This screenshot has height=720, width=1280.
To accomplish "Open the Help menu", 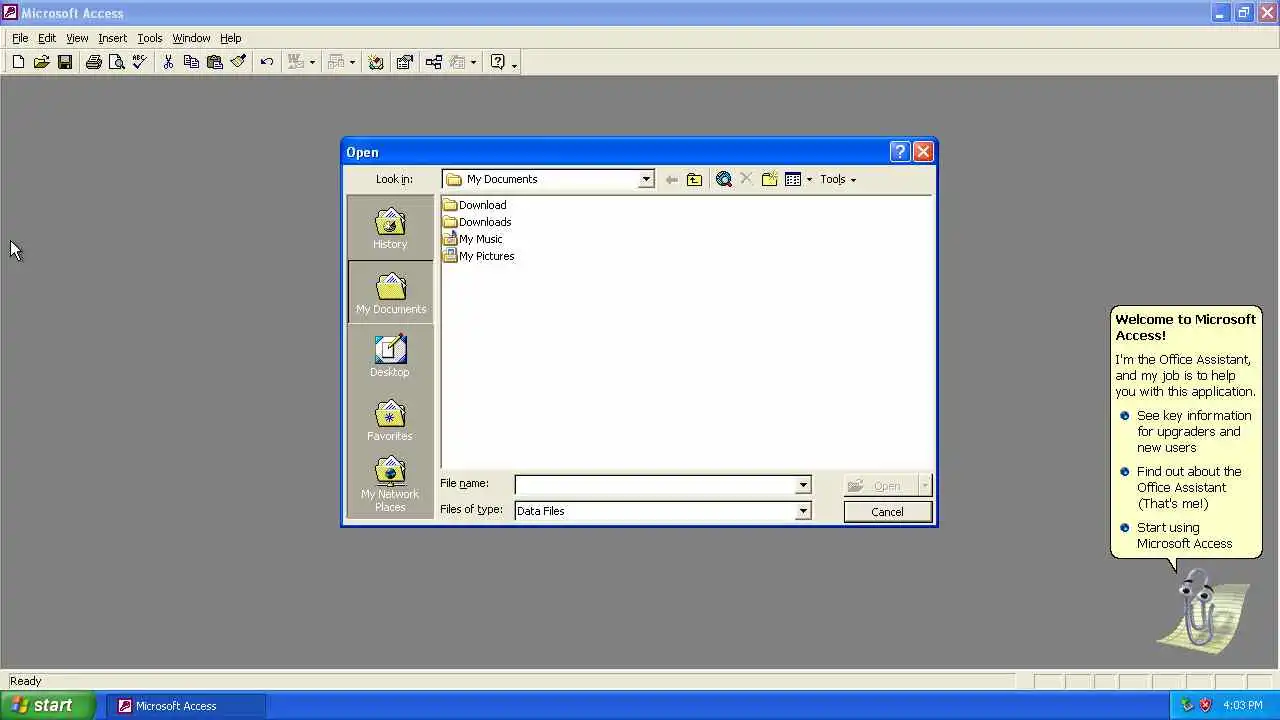I will click(231, 38).
